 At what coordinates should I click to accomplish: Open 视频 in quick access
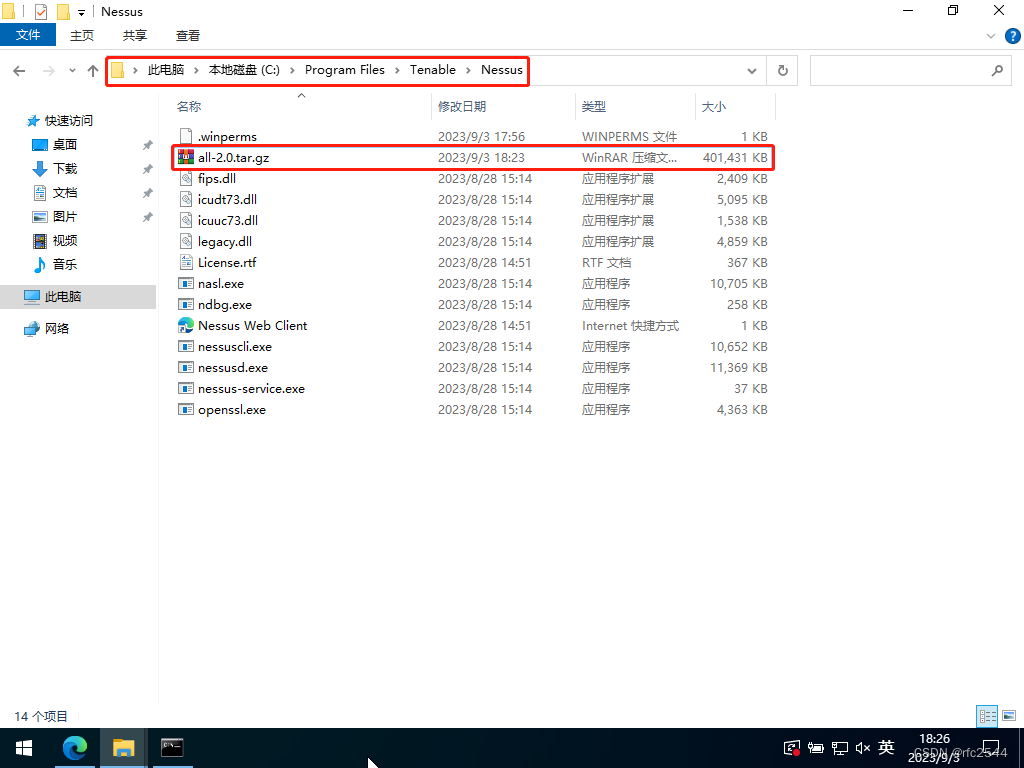[55, 241]
